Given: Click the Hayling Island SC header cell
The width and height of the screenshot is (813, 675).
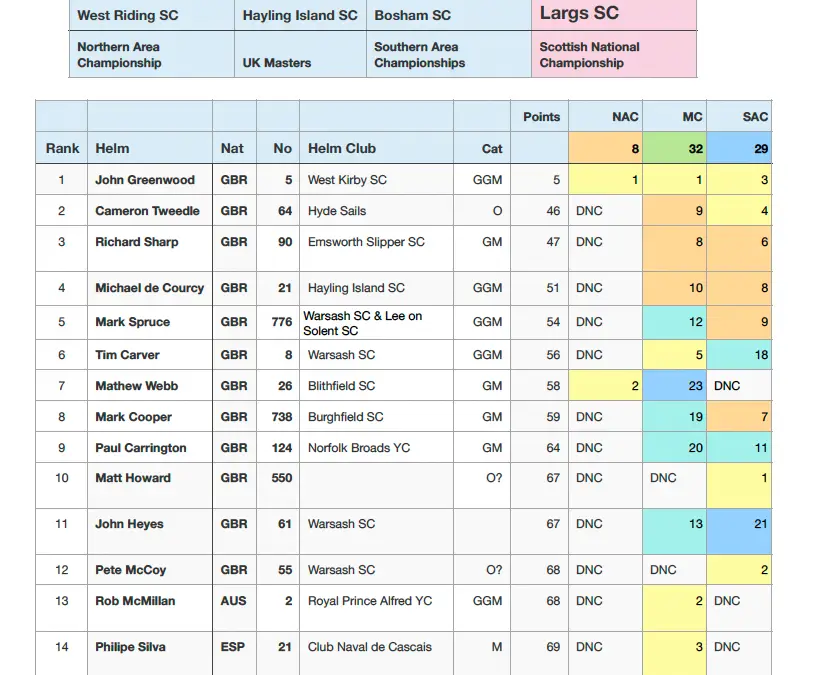Looking at the screenshot, I should (300, 15).
